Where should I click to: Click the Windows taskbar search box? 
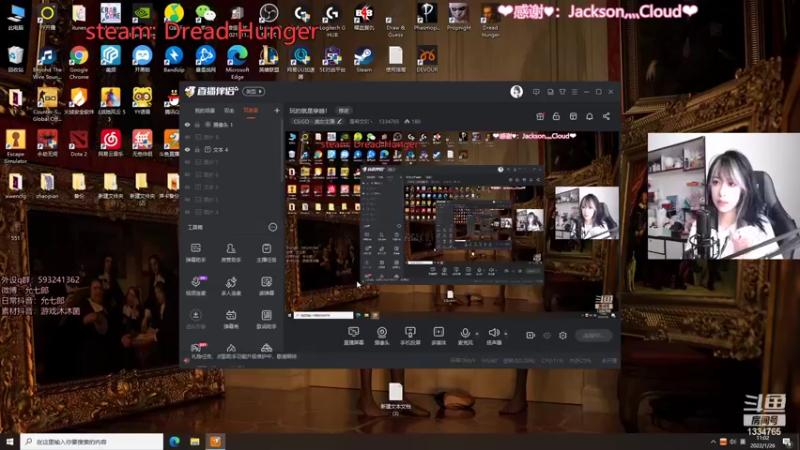(92, 441)
